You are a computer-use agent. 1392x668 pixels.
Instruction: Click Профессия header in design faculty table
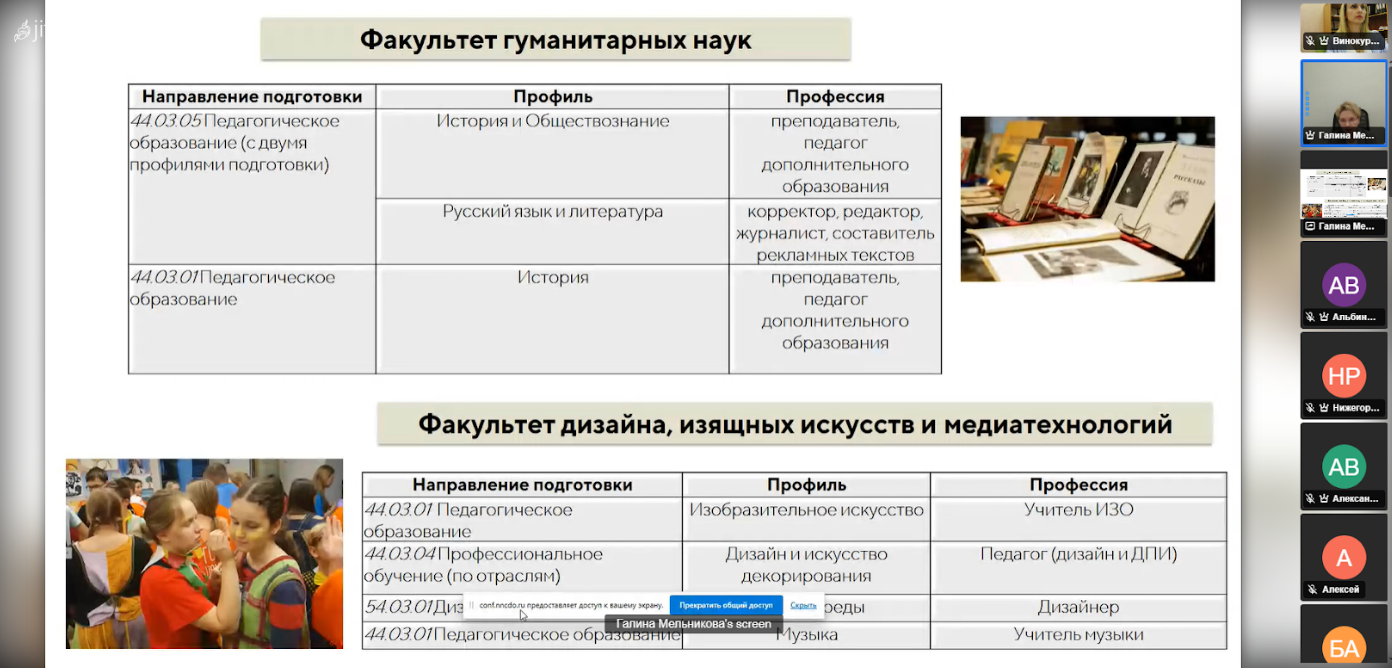tap(1079, 485)
